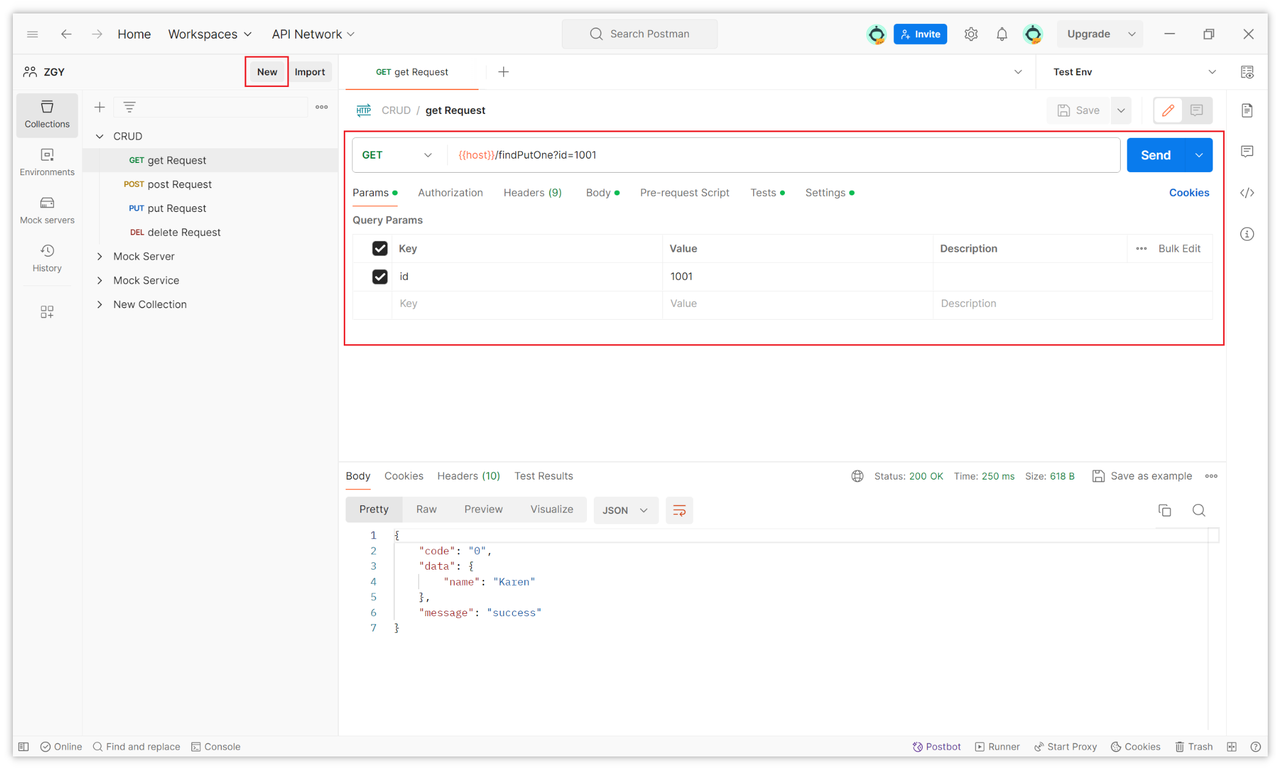Viewport: 1280px width, 773px height.
Task: Click Save as example
Action: click(1142, 476)
